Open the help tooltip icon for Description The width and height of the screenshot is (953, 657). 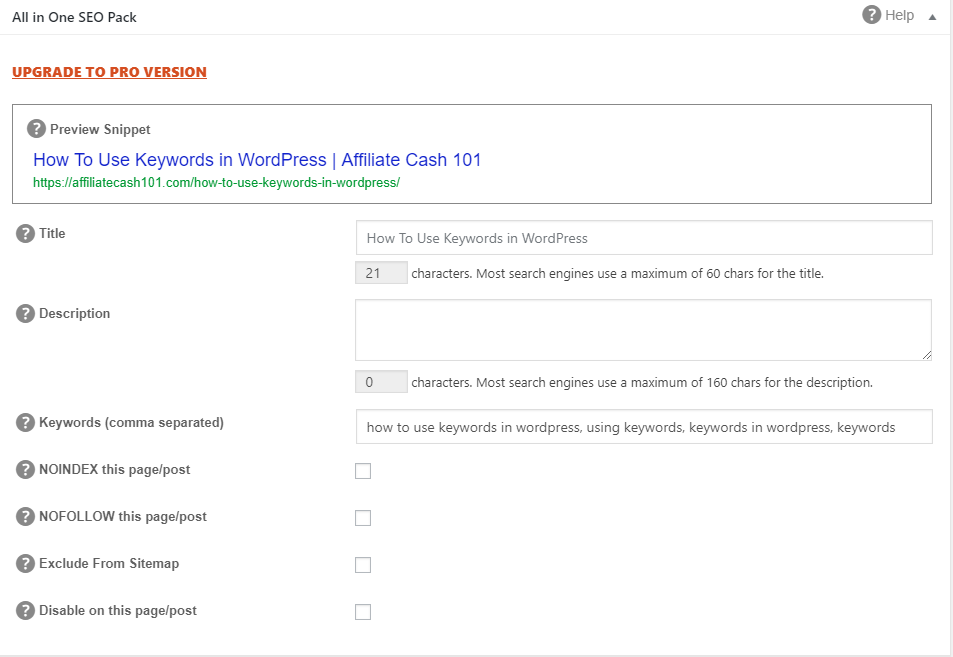25,314
